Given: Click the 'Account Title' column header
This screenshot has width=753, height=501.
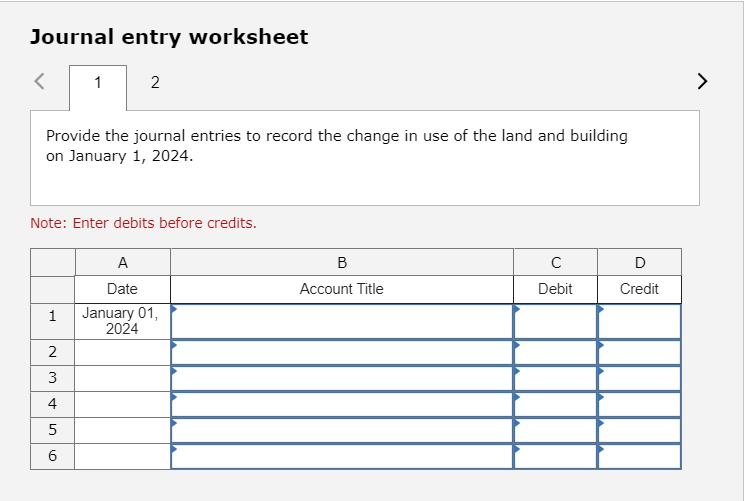Looking at the screenshot, I should [342, 289].
